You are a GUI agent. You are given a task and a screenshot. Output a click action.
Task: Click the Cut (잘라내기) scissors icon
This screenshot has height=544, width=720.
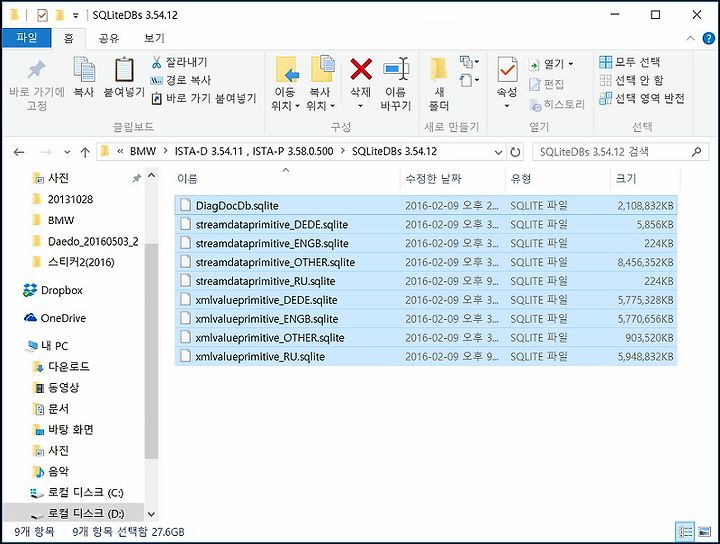[156, 62]
